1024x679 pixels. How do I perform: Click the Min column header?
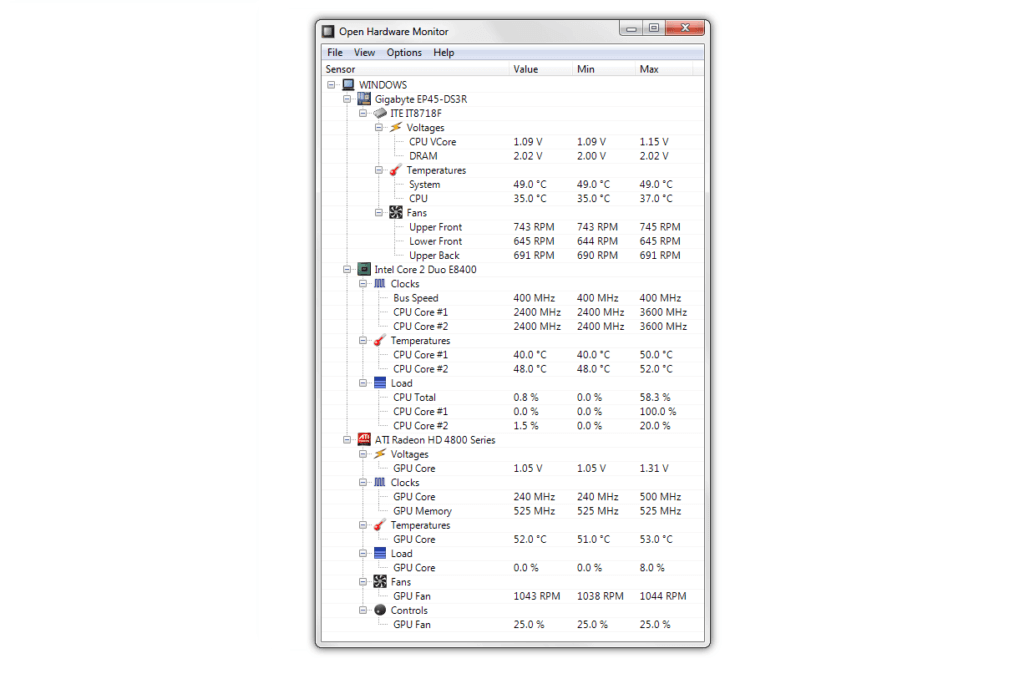coord(603,69)
